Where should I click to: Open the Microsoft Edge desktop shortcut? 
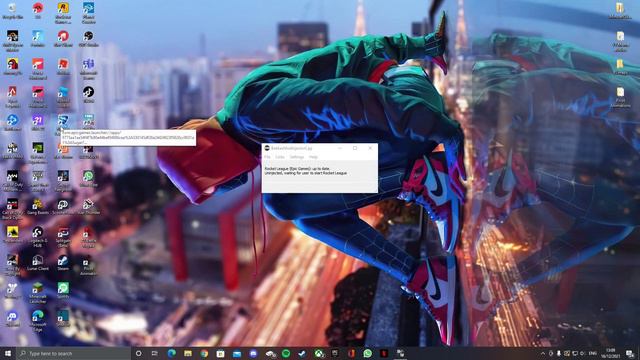coord(38,321)
